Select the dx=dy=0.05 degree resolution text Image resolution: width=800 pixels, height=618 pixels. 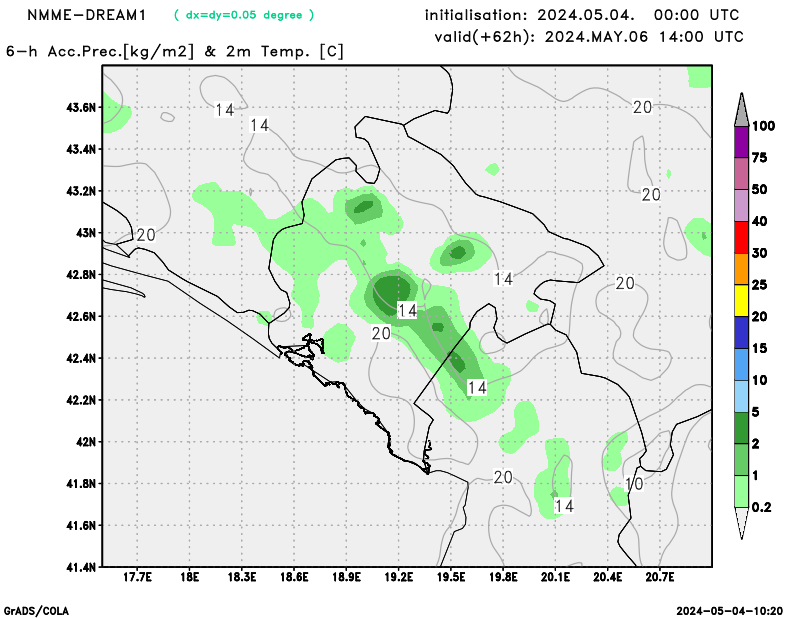[244, 15]
